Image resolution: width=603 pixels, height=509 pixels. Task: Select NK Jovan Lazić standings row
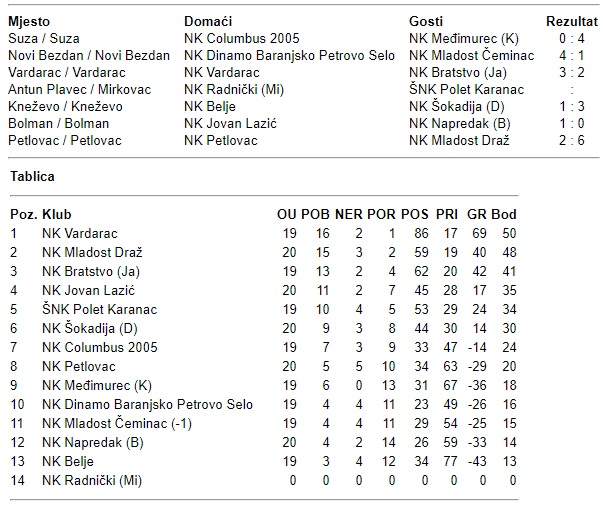pos(264,290)
